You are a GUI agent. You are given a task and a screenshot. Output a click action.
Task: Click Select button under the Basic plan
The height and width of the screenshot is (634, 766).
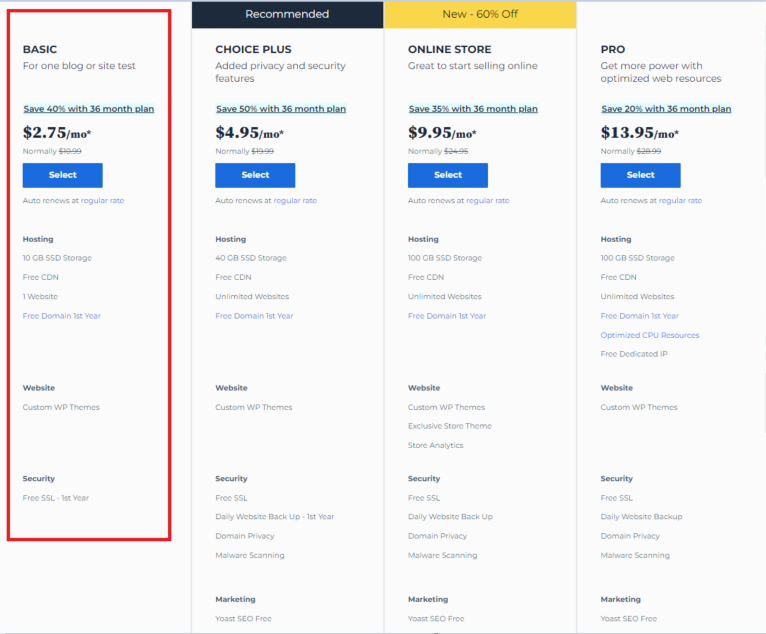[x=62, y=175]
